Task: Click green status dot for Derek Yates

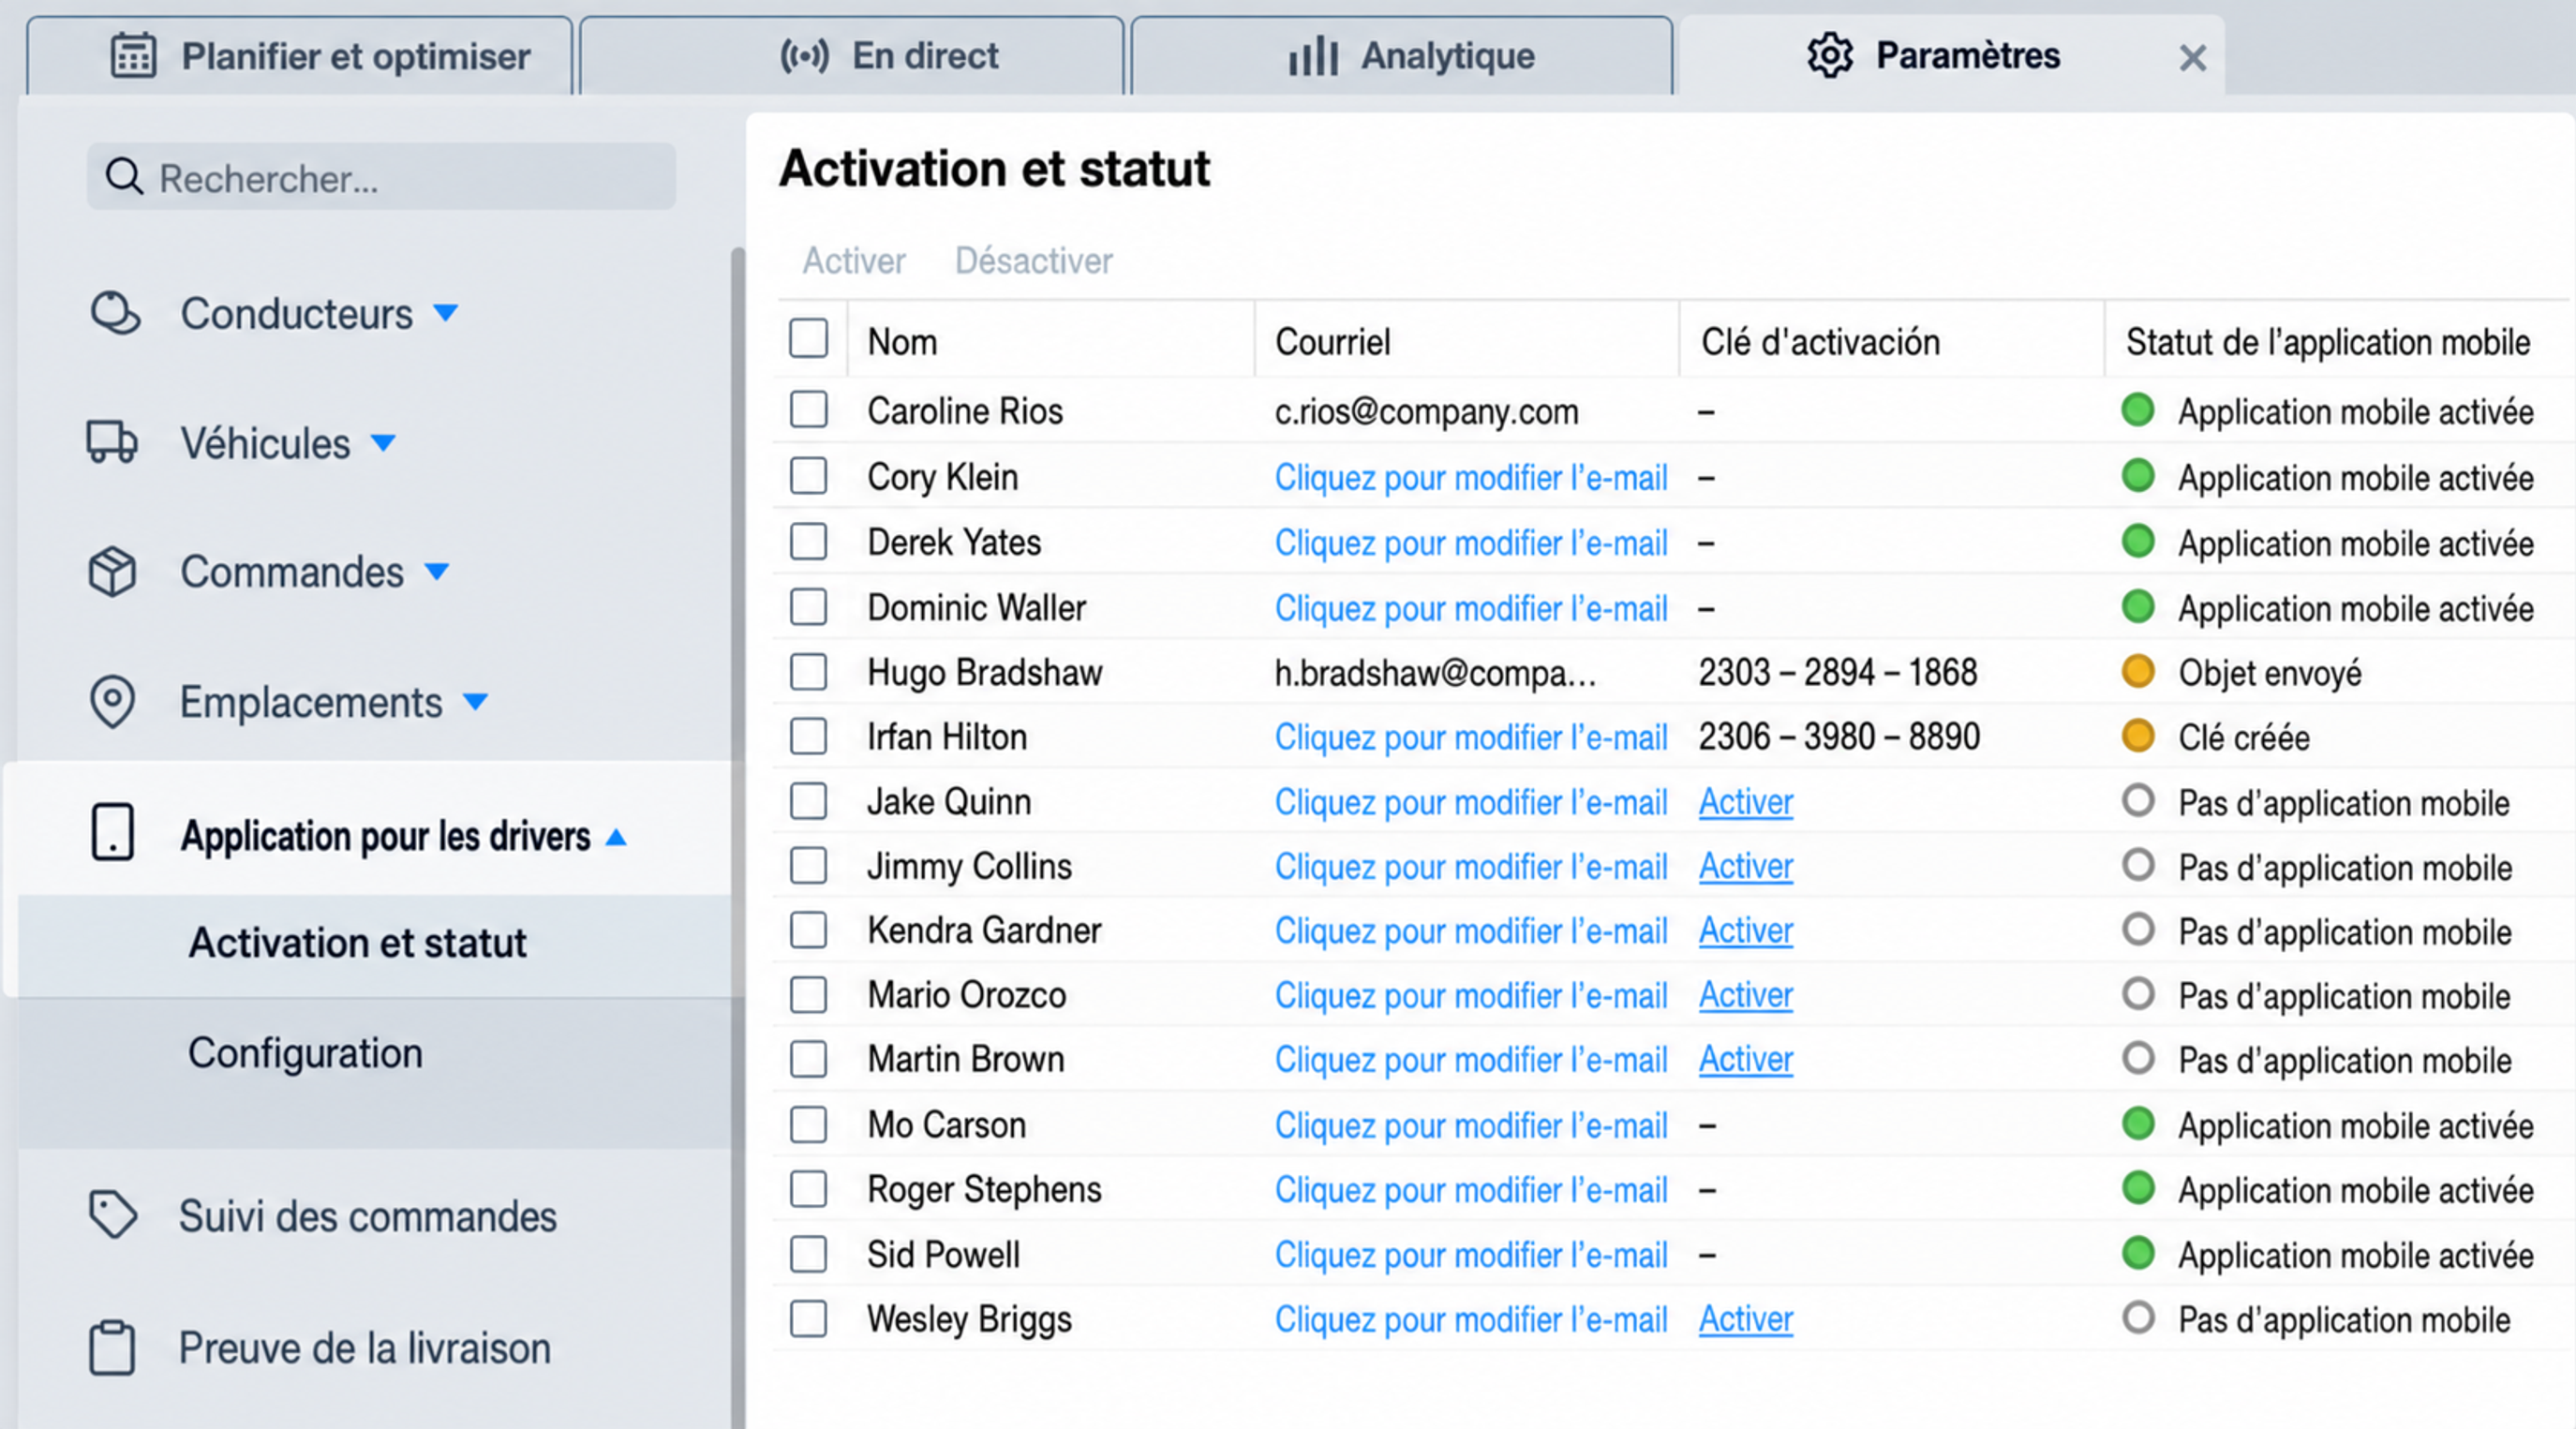Action: point(2138,541)
